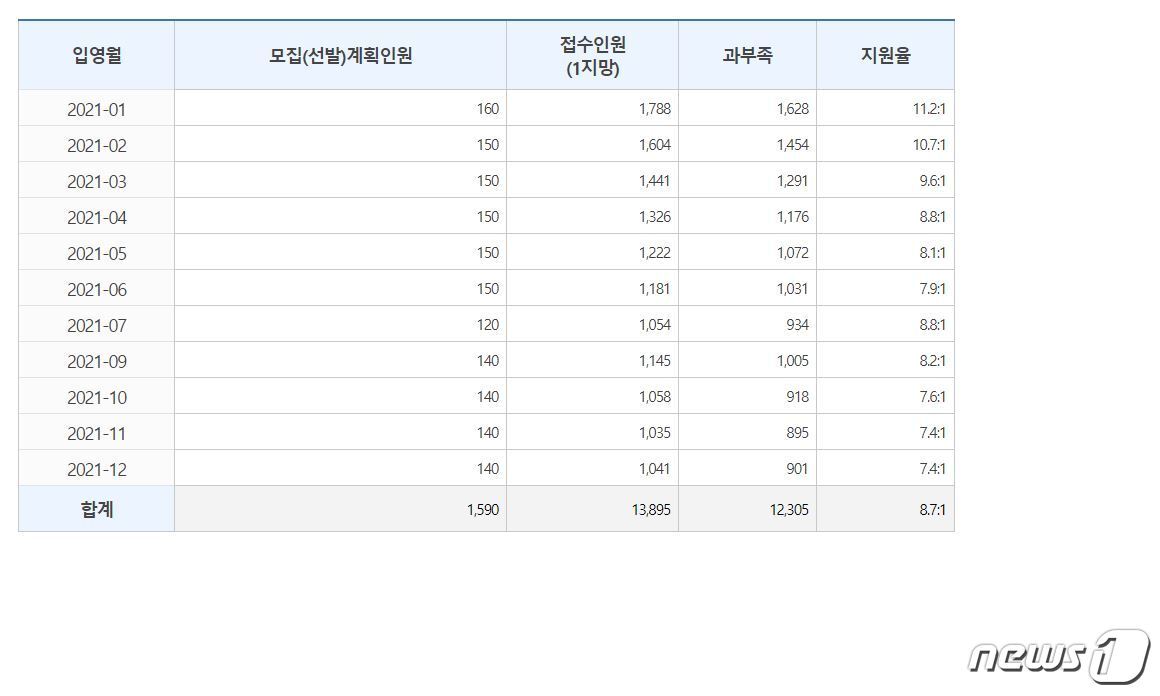Select the overall 8.7:1 ratio cell

point(930,510)
